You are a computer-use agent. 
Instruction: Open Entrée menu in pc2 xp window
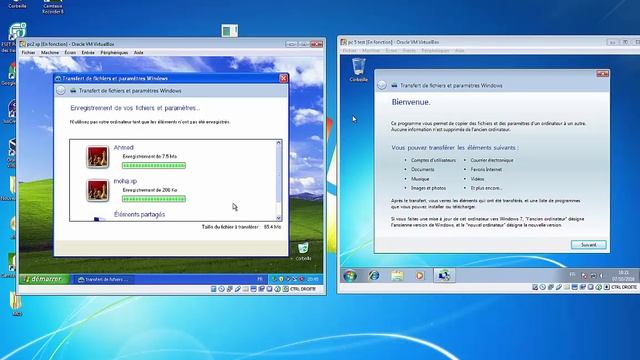(x=88, y=53)
